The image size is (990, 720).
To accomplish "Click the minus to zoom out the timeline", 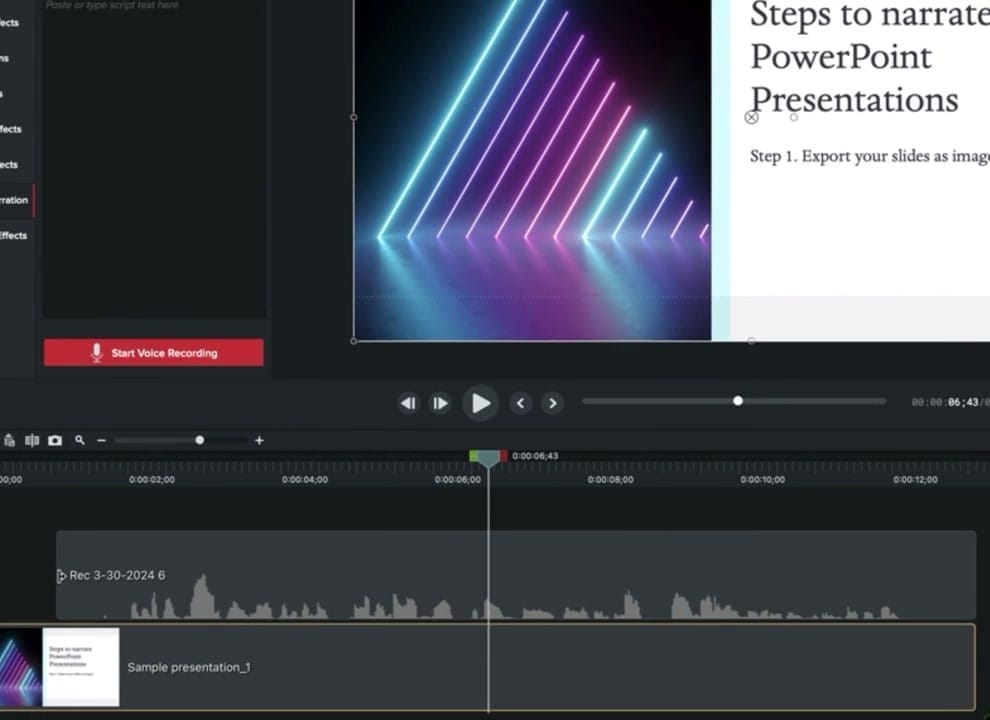I will click(x=101, y=440).
